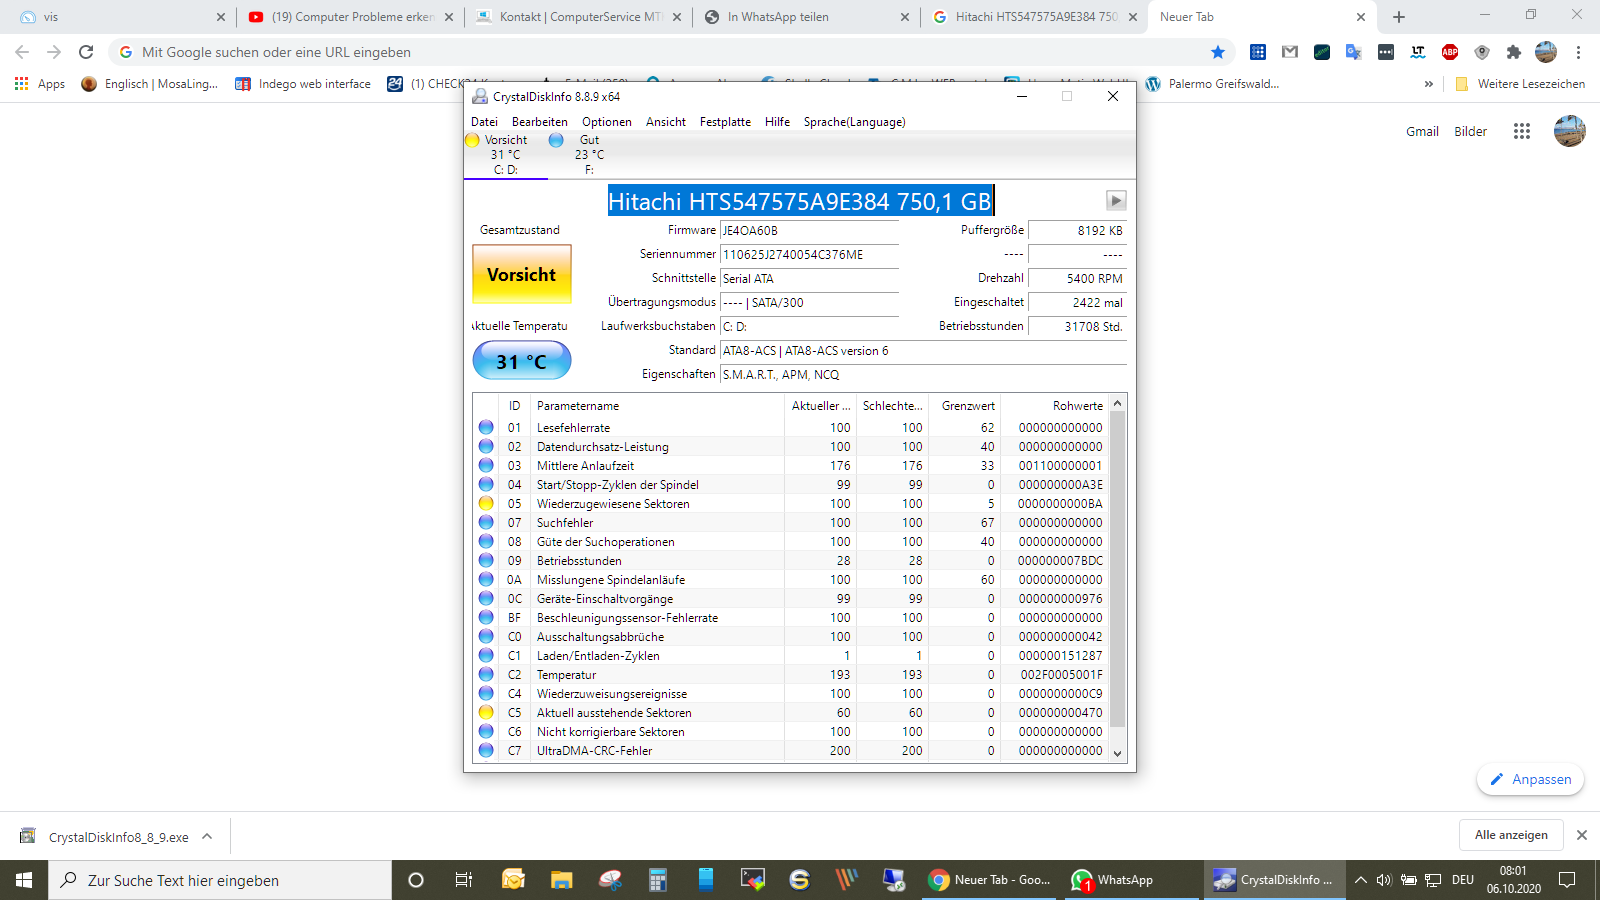Open the Windows Start menu

click(x=24, y=880)
